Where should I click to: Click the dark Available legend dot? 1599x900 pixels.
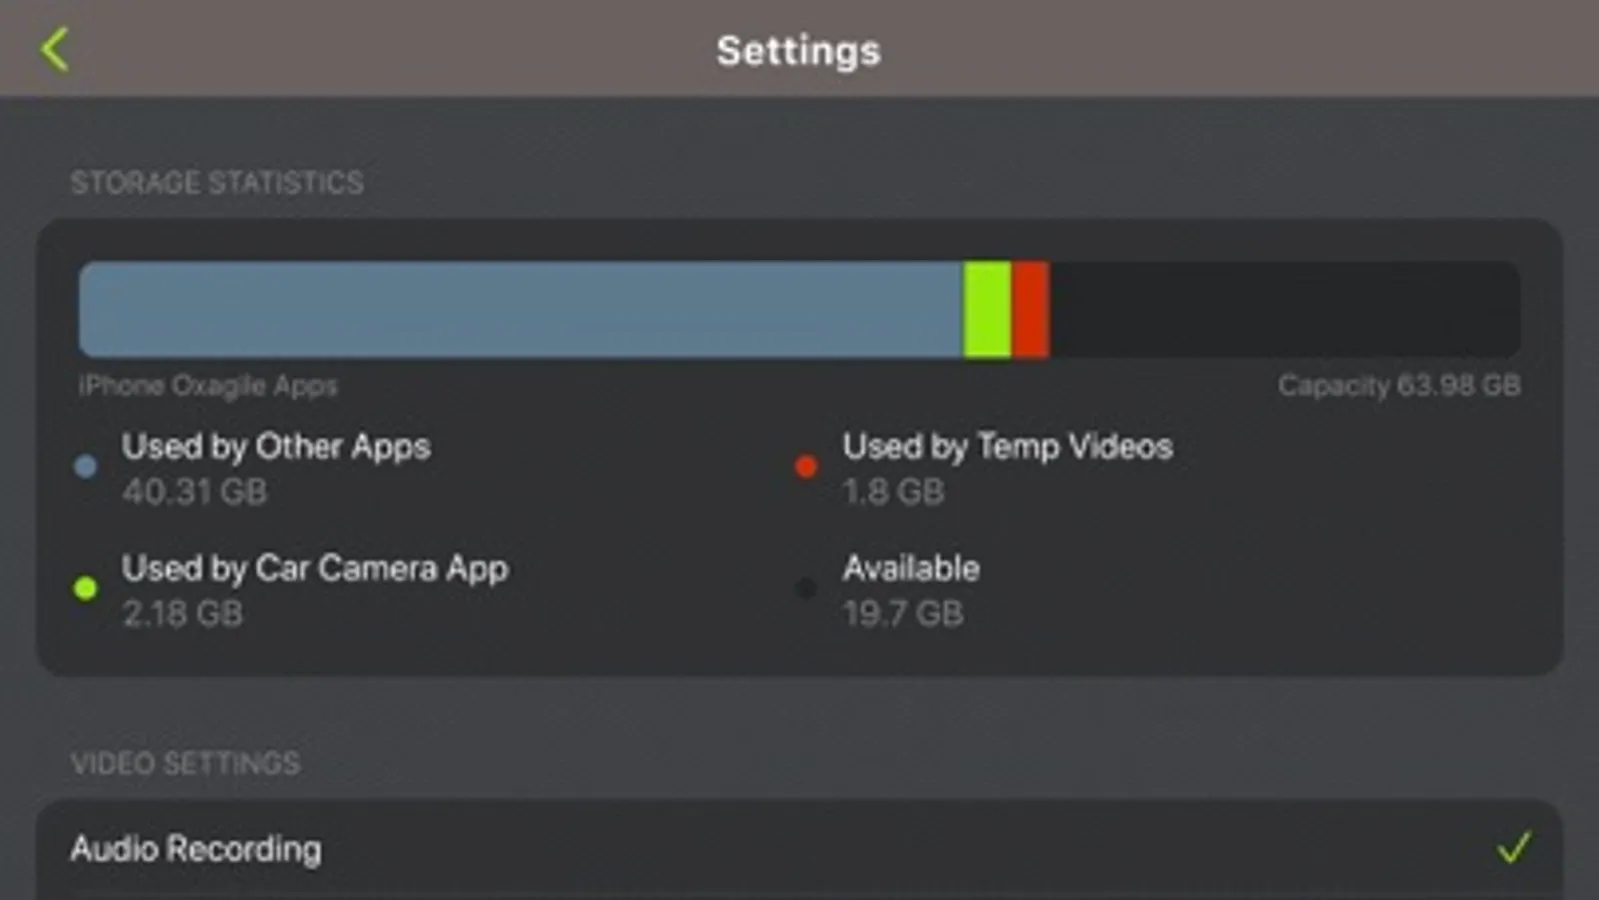pos(806,588)
